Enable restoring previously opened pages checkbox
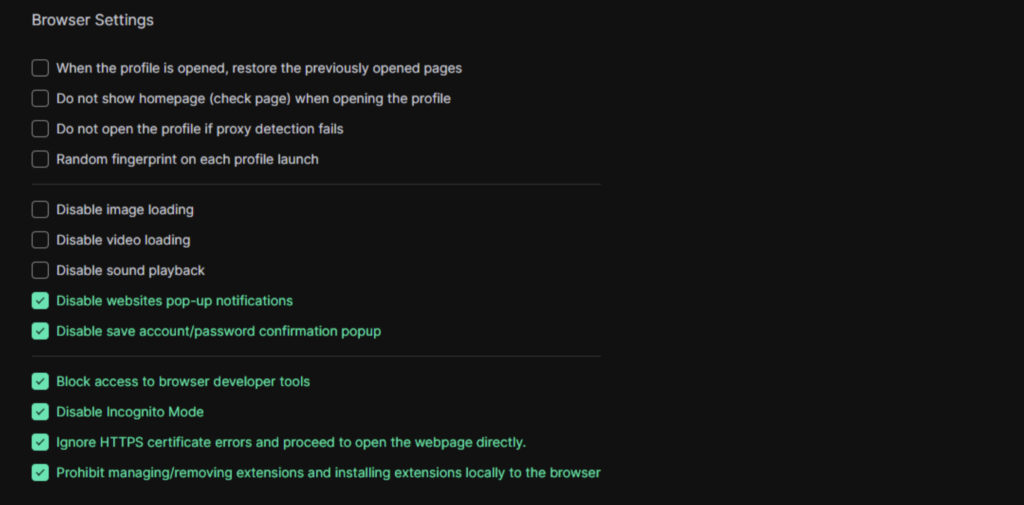This screenshot has width=1024, height=505. point(40,69)
